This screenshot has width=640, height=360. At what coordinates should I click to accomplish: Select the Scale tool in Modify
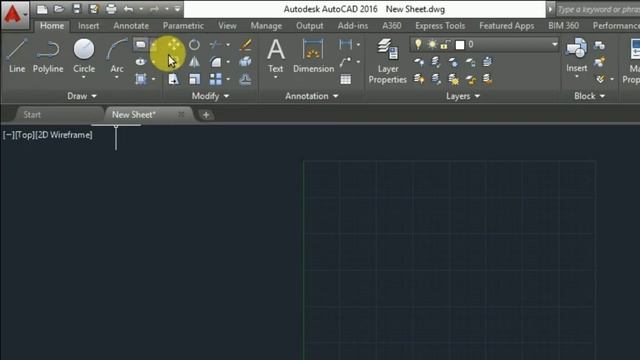[x=195, y=79]
